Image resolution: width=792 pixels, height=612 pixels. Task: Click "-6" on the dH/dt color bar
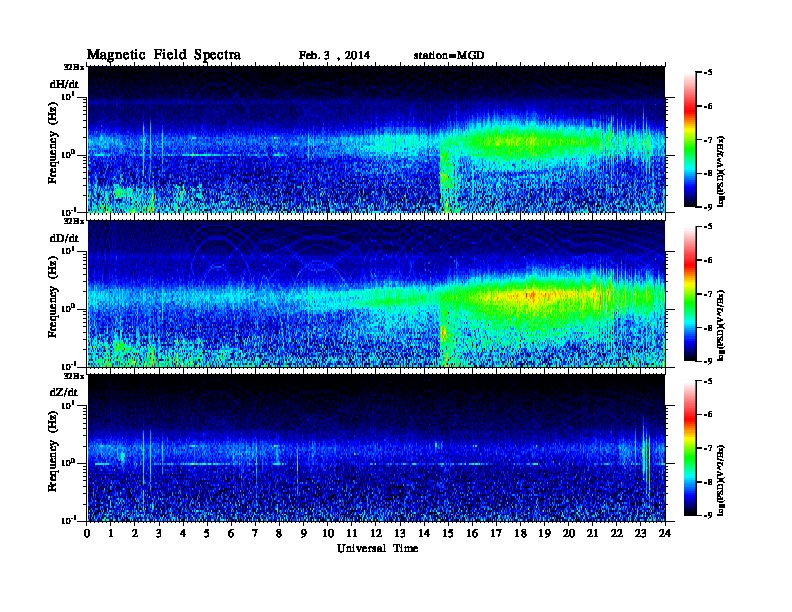[708, 106]
